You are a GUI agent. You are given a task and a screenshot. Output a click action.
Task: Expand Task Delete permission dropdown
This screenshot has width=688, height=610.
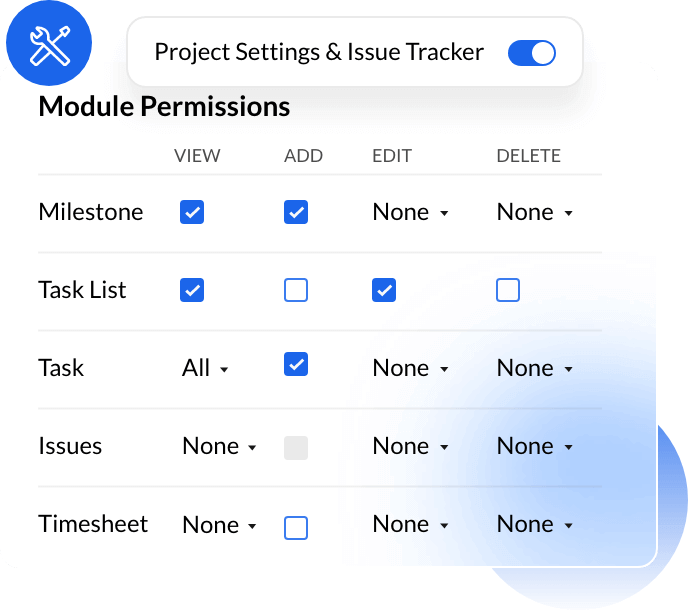534,368
